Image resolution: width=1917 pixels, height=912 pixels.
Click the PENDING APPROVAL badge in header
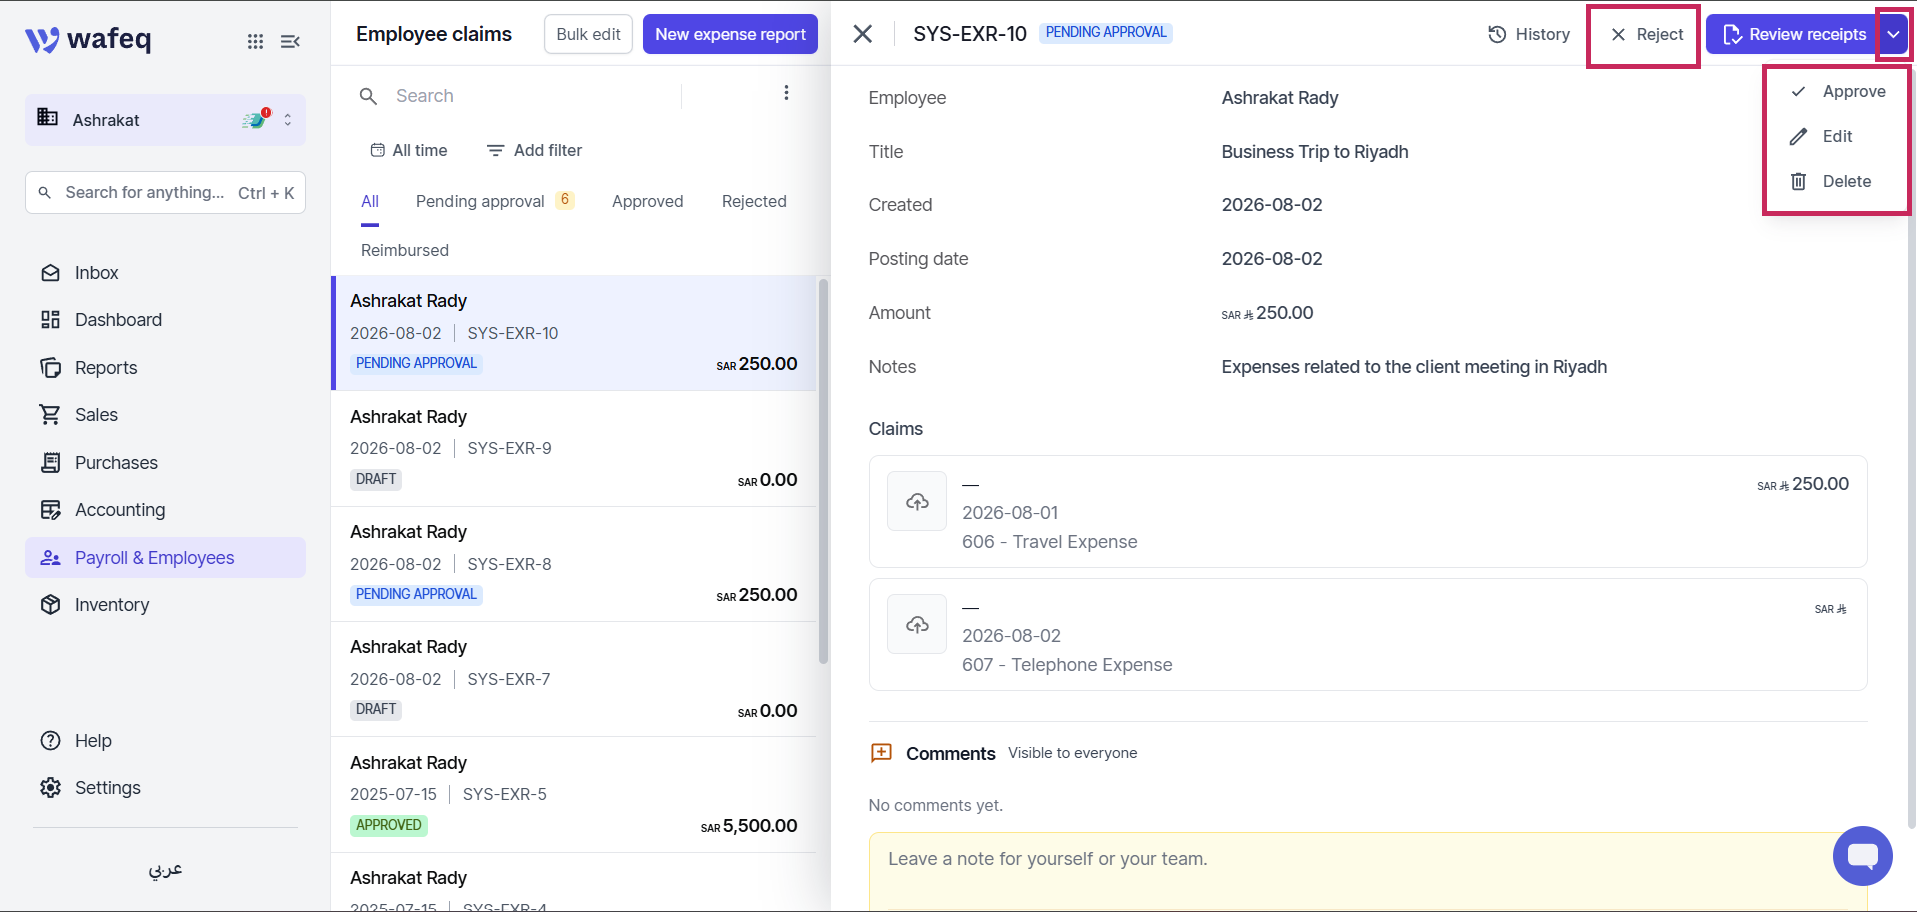[1106, 32]
